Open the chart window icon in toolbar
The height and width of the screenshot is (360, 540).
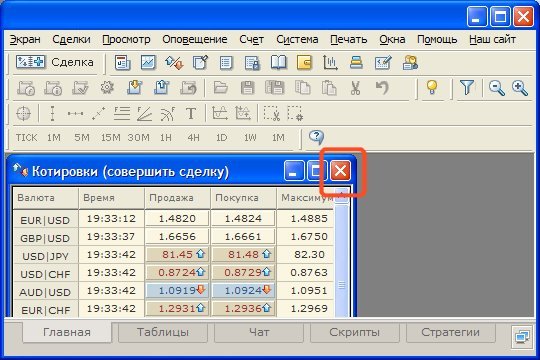[148, 63]
